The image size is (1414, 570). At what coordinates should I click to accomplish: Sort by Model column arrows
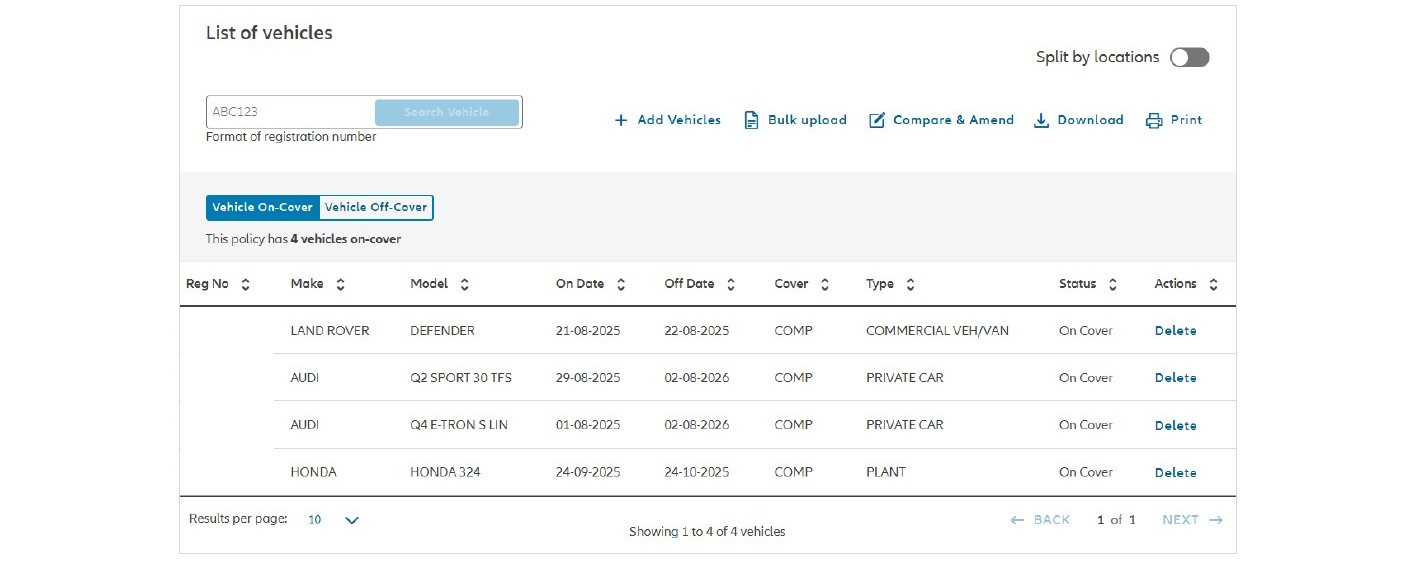(x=464, y=285)
